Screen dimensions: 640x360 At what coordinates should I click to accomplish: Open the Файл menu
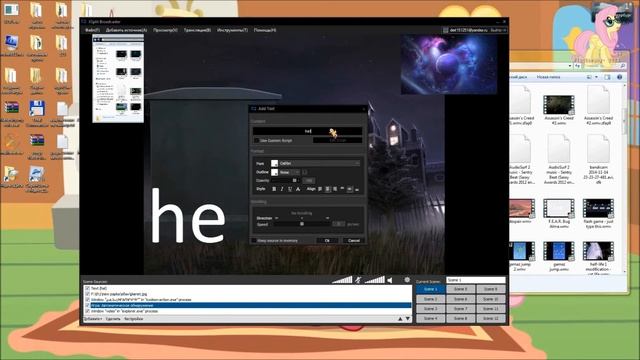tap(92, 30)
